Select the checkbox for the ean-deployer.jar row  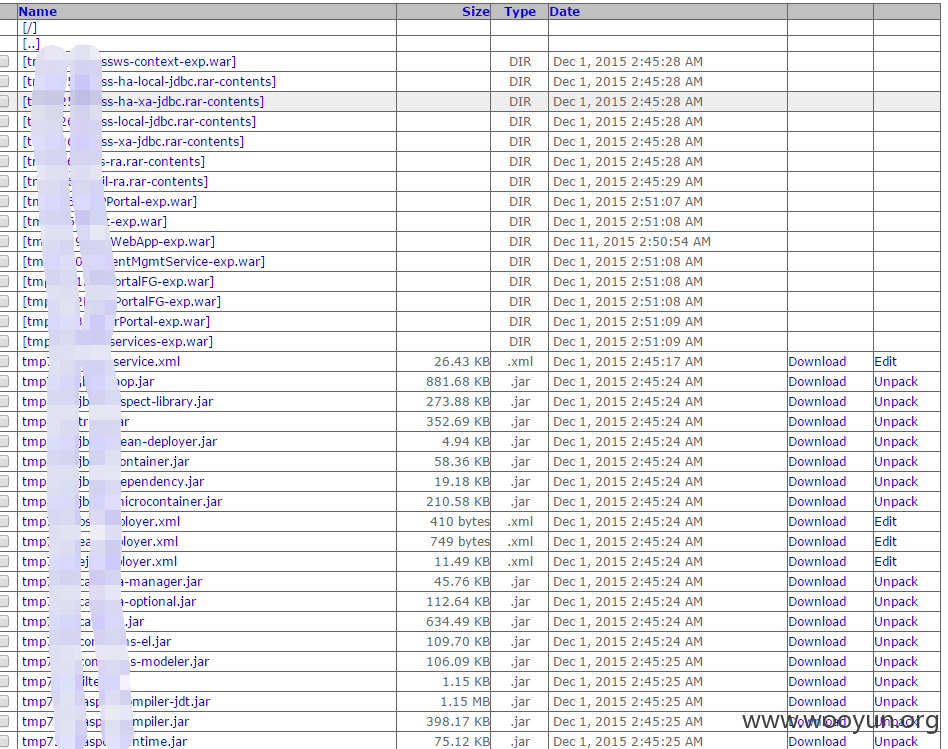pos(4,441)
